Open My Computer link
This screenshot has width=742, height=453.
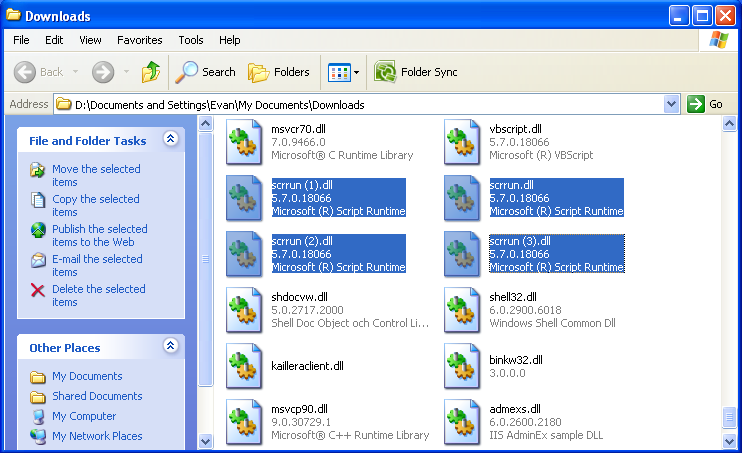(x=84, y=416)
